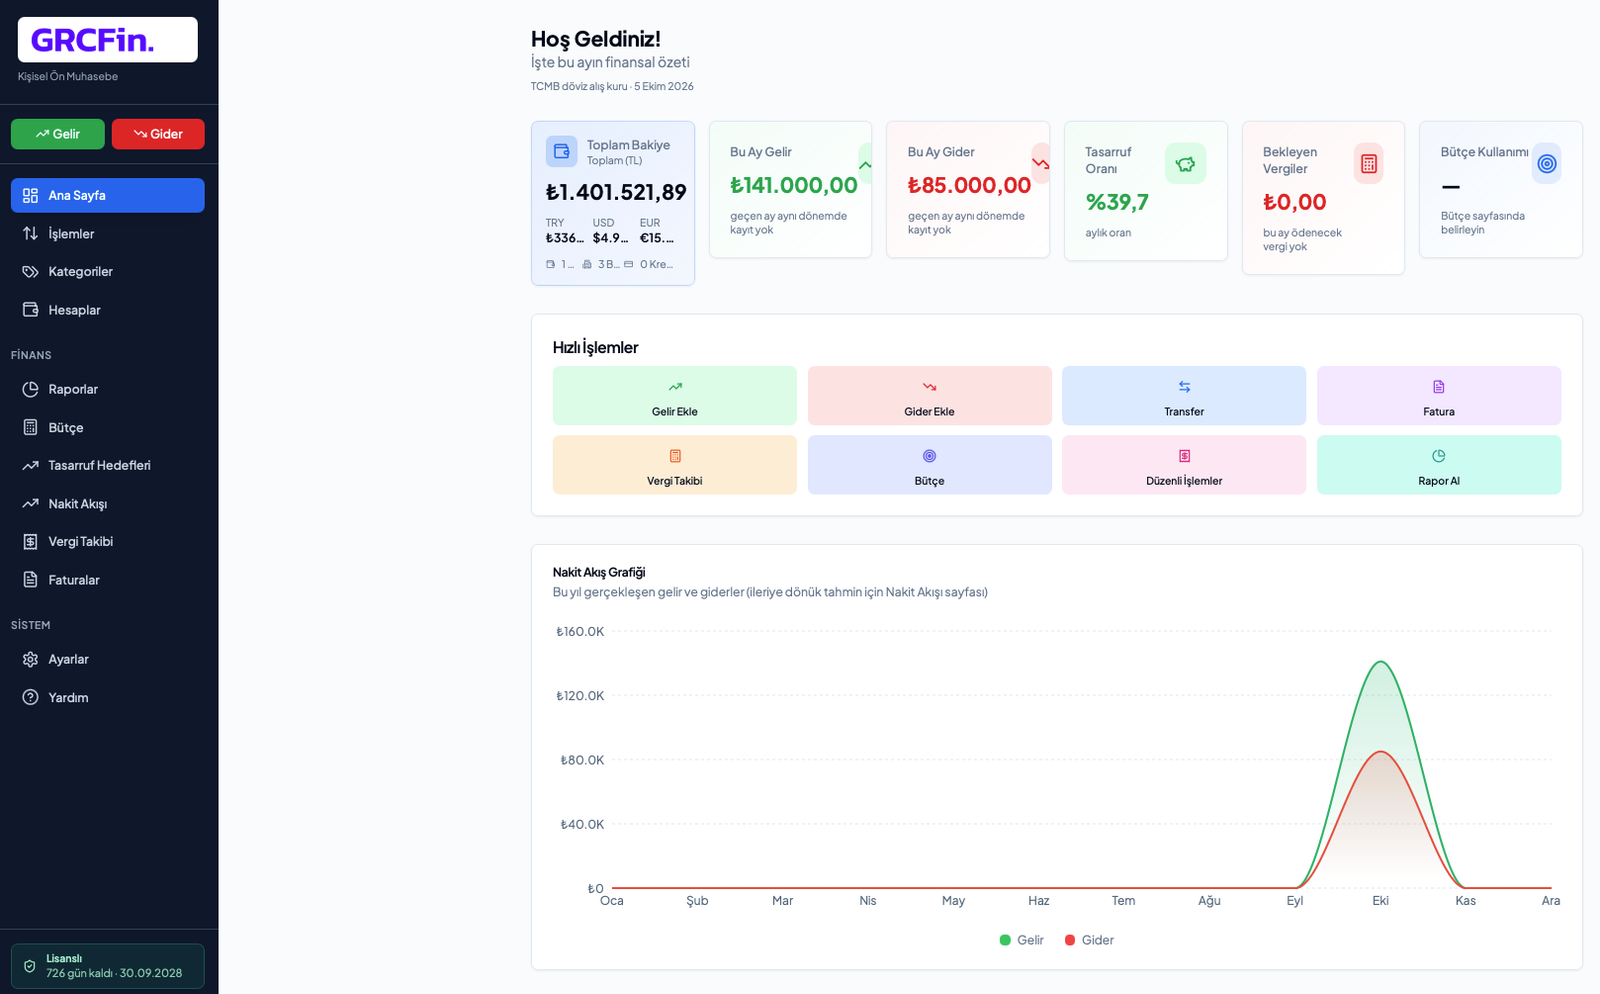Screen dimensions: 1600x994
Task: Open the Vergi Takibi quick action tile
Action: click(x=675, y=465)
